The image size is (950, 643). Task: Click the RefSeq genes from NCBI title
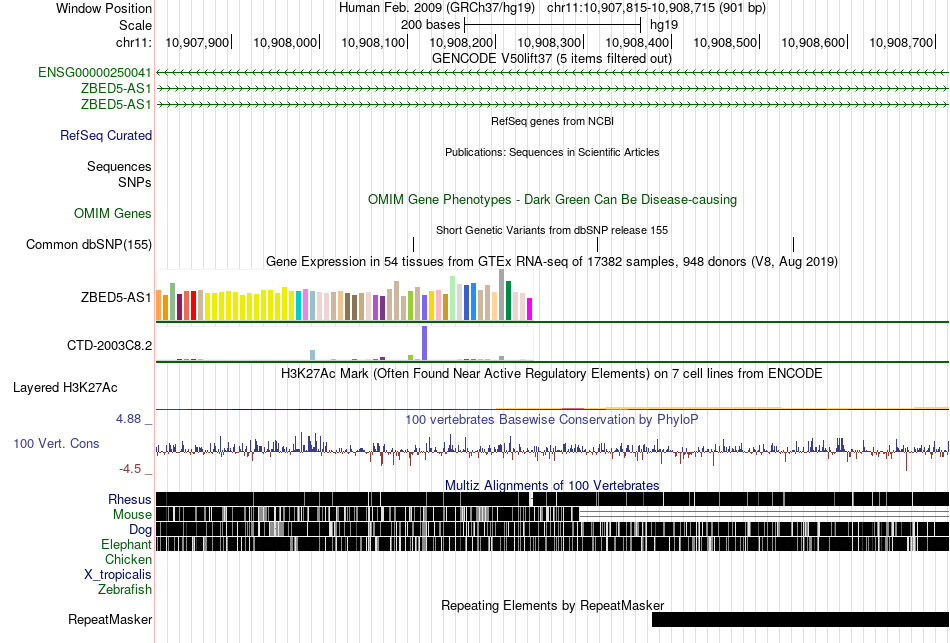pyautogui.click(x=553, y=121)
